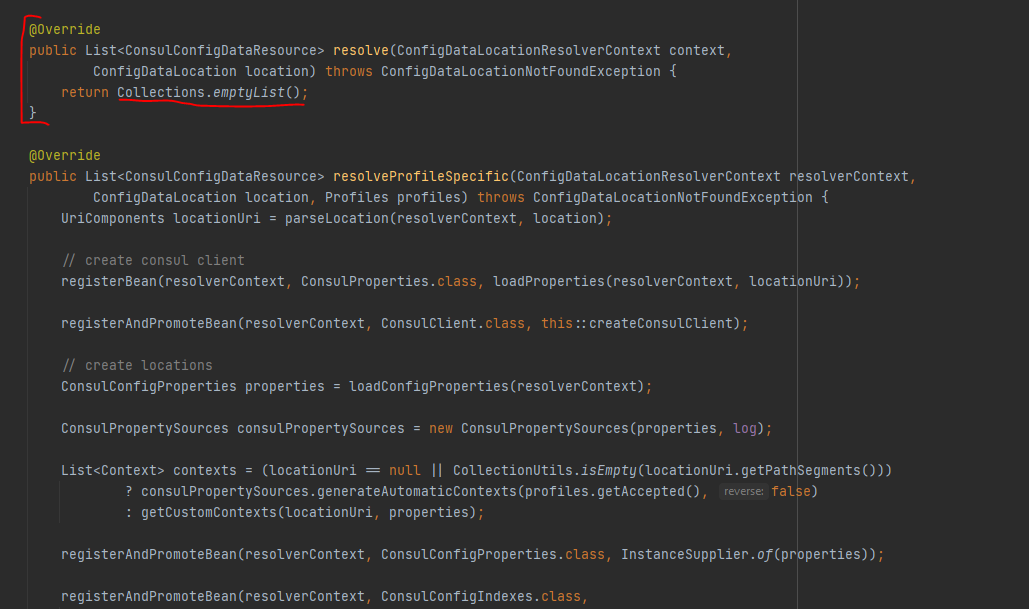Click the getPathSegments method call

pyautogui.click(x=801, y=471)
